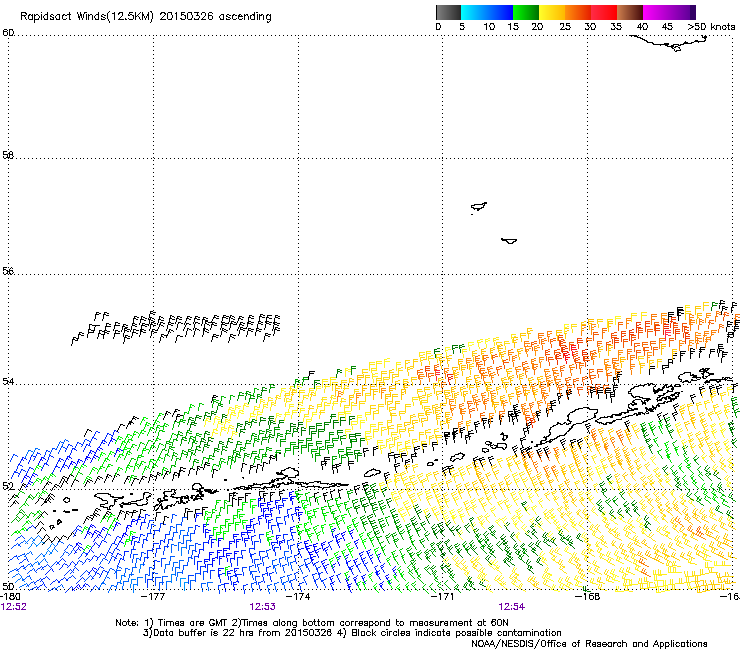Click the legend tick label '15'
Screen dimensions: 740x650
tap(513, 27)
